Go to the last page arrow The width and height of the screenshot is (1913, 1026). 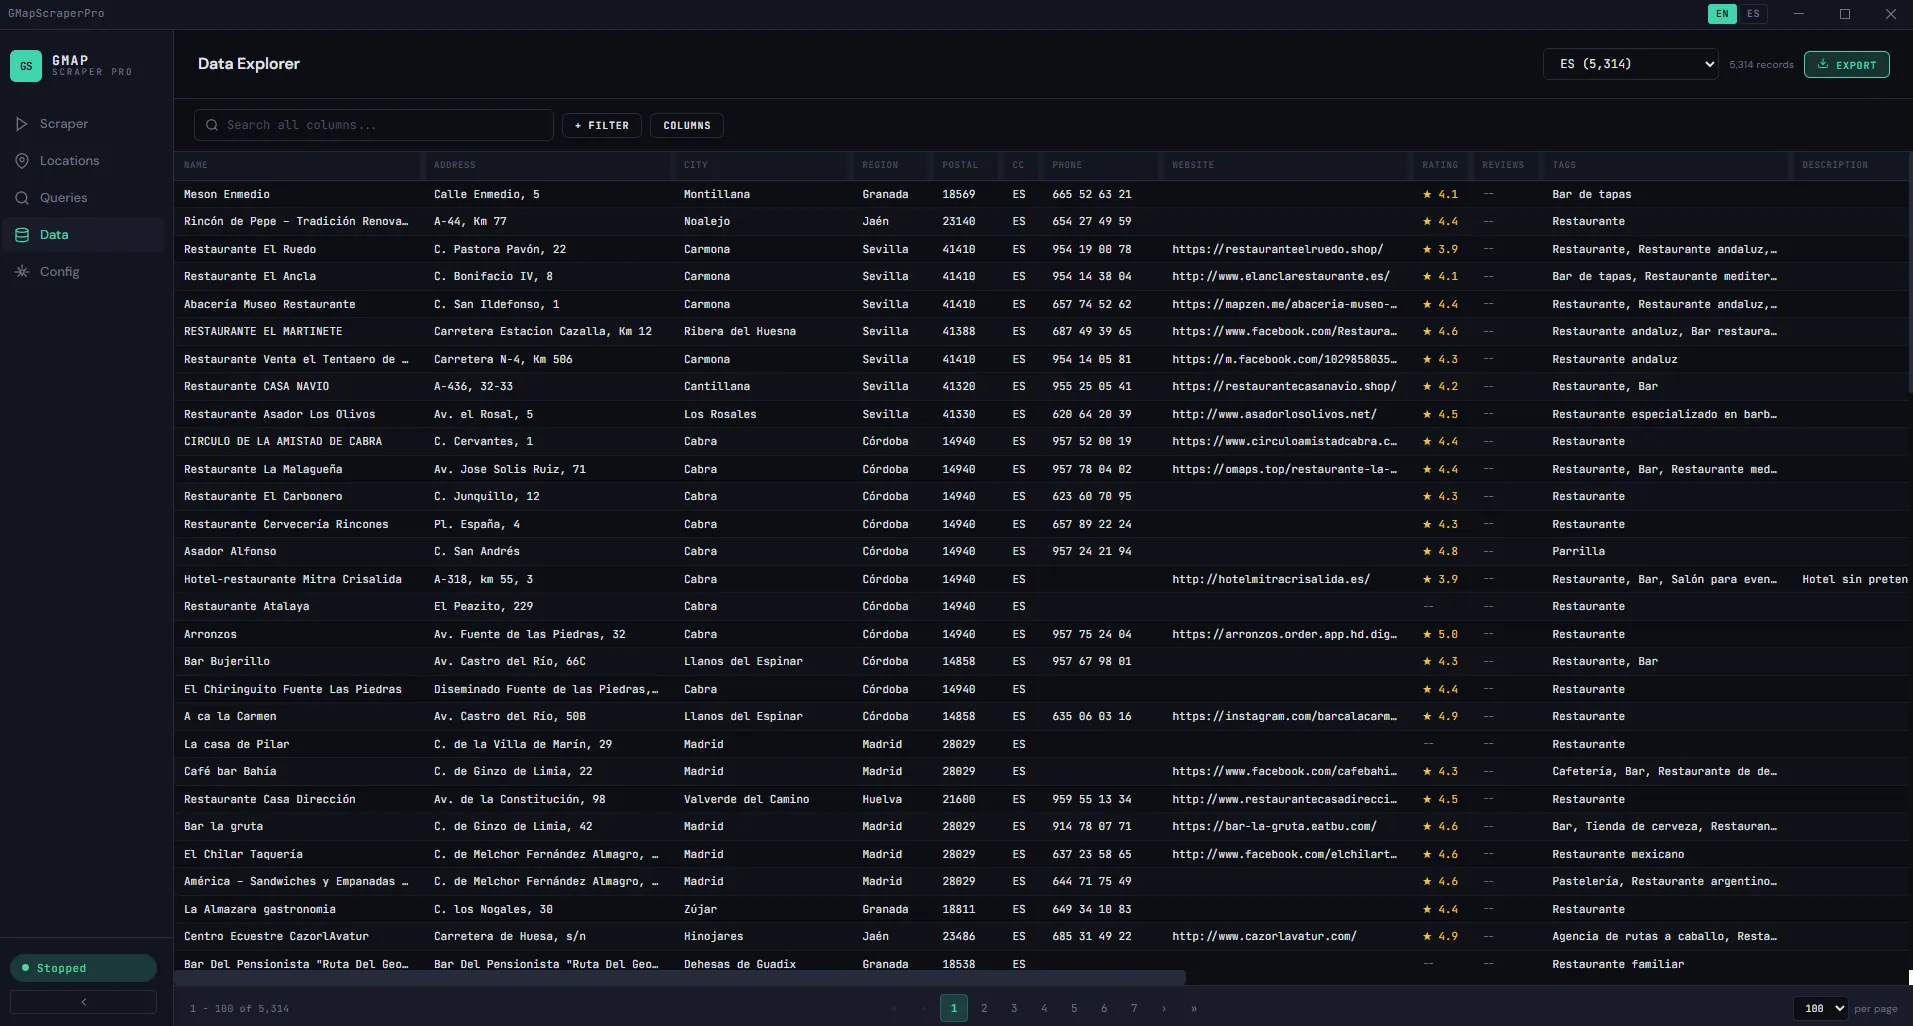pos(1194,1009)
